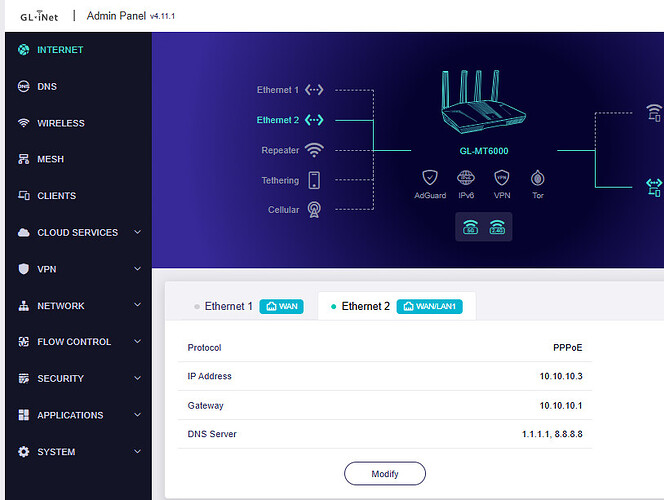
Task: Click DNS server value 1.1.1.1, 8.8.8.8
Action: [x=552, y=434]
